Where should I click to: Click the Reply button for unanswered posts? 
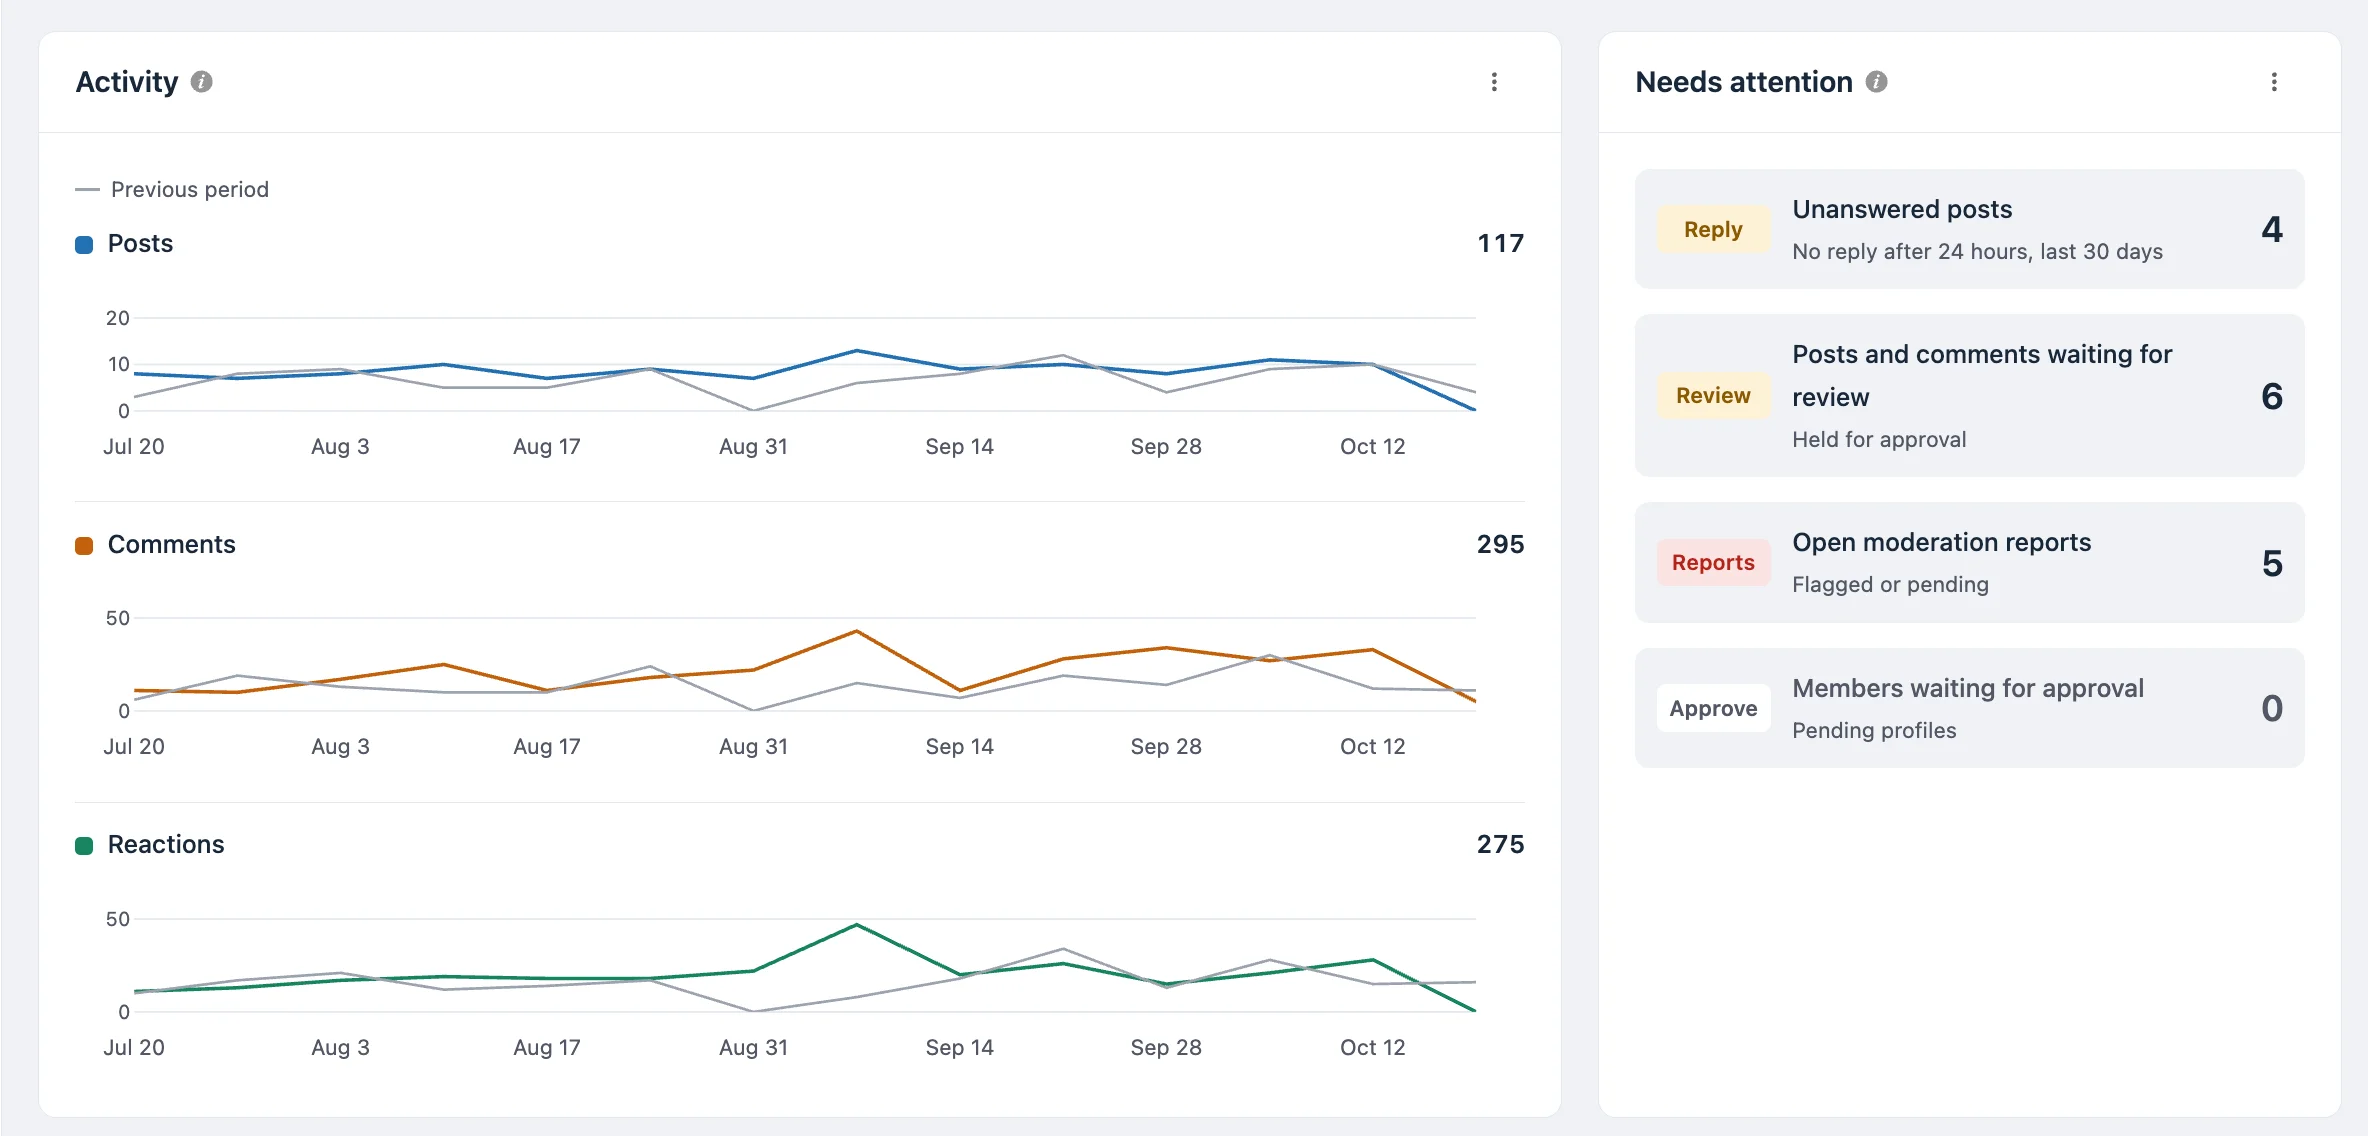(x=1713, y=229)
